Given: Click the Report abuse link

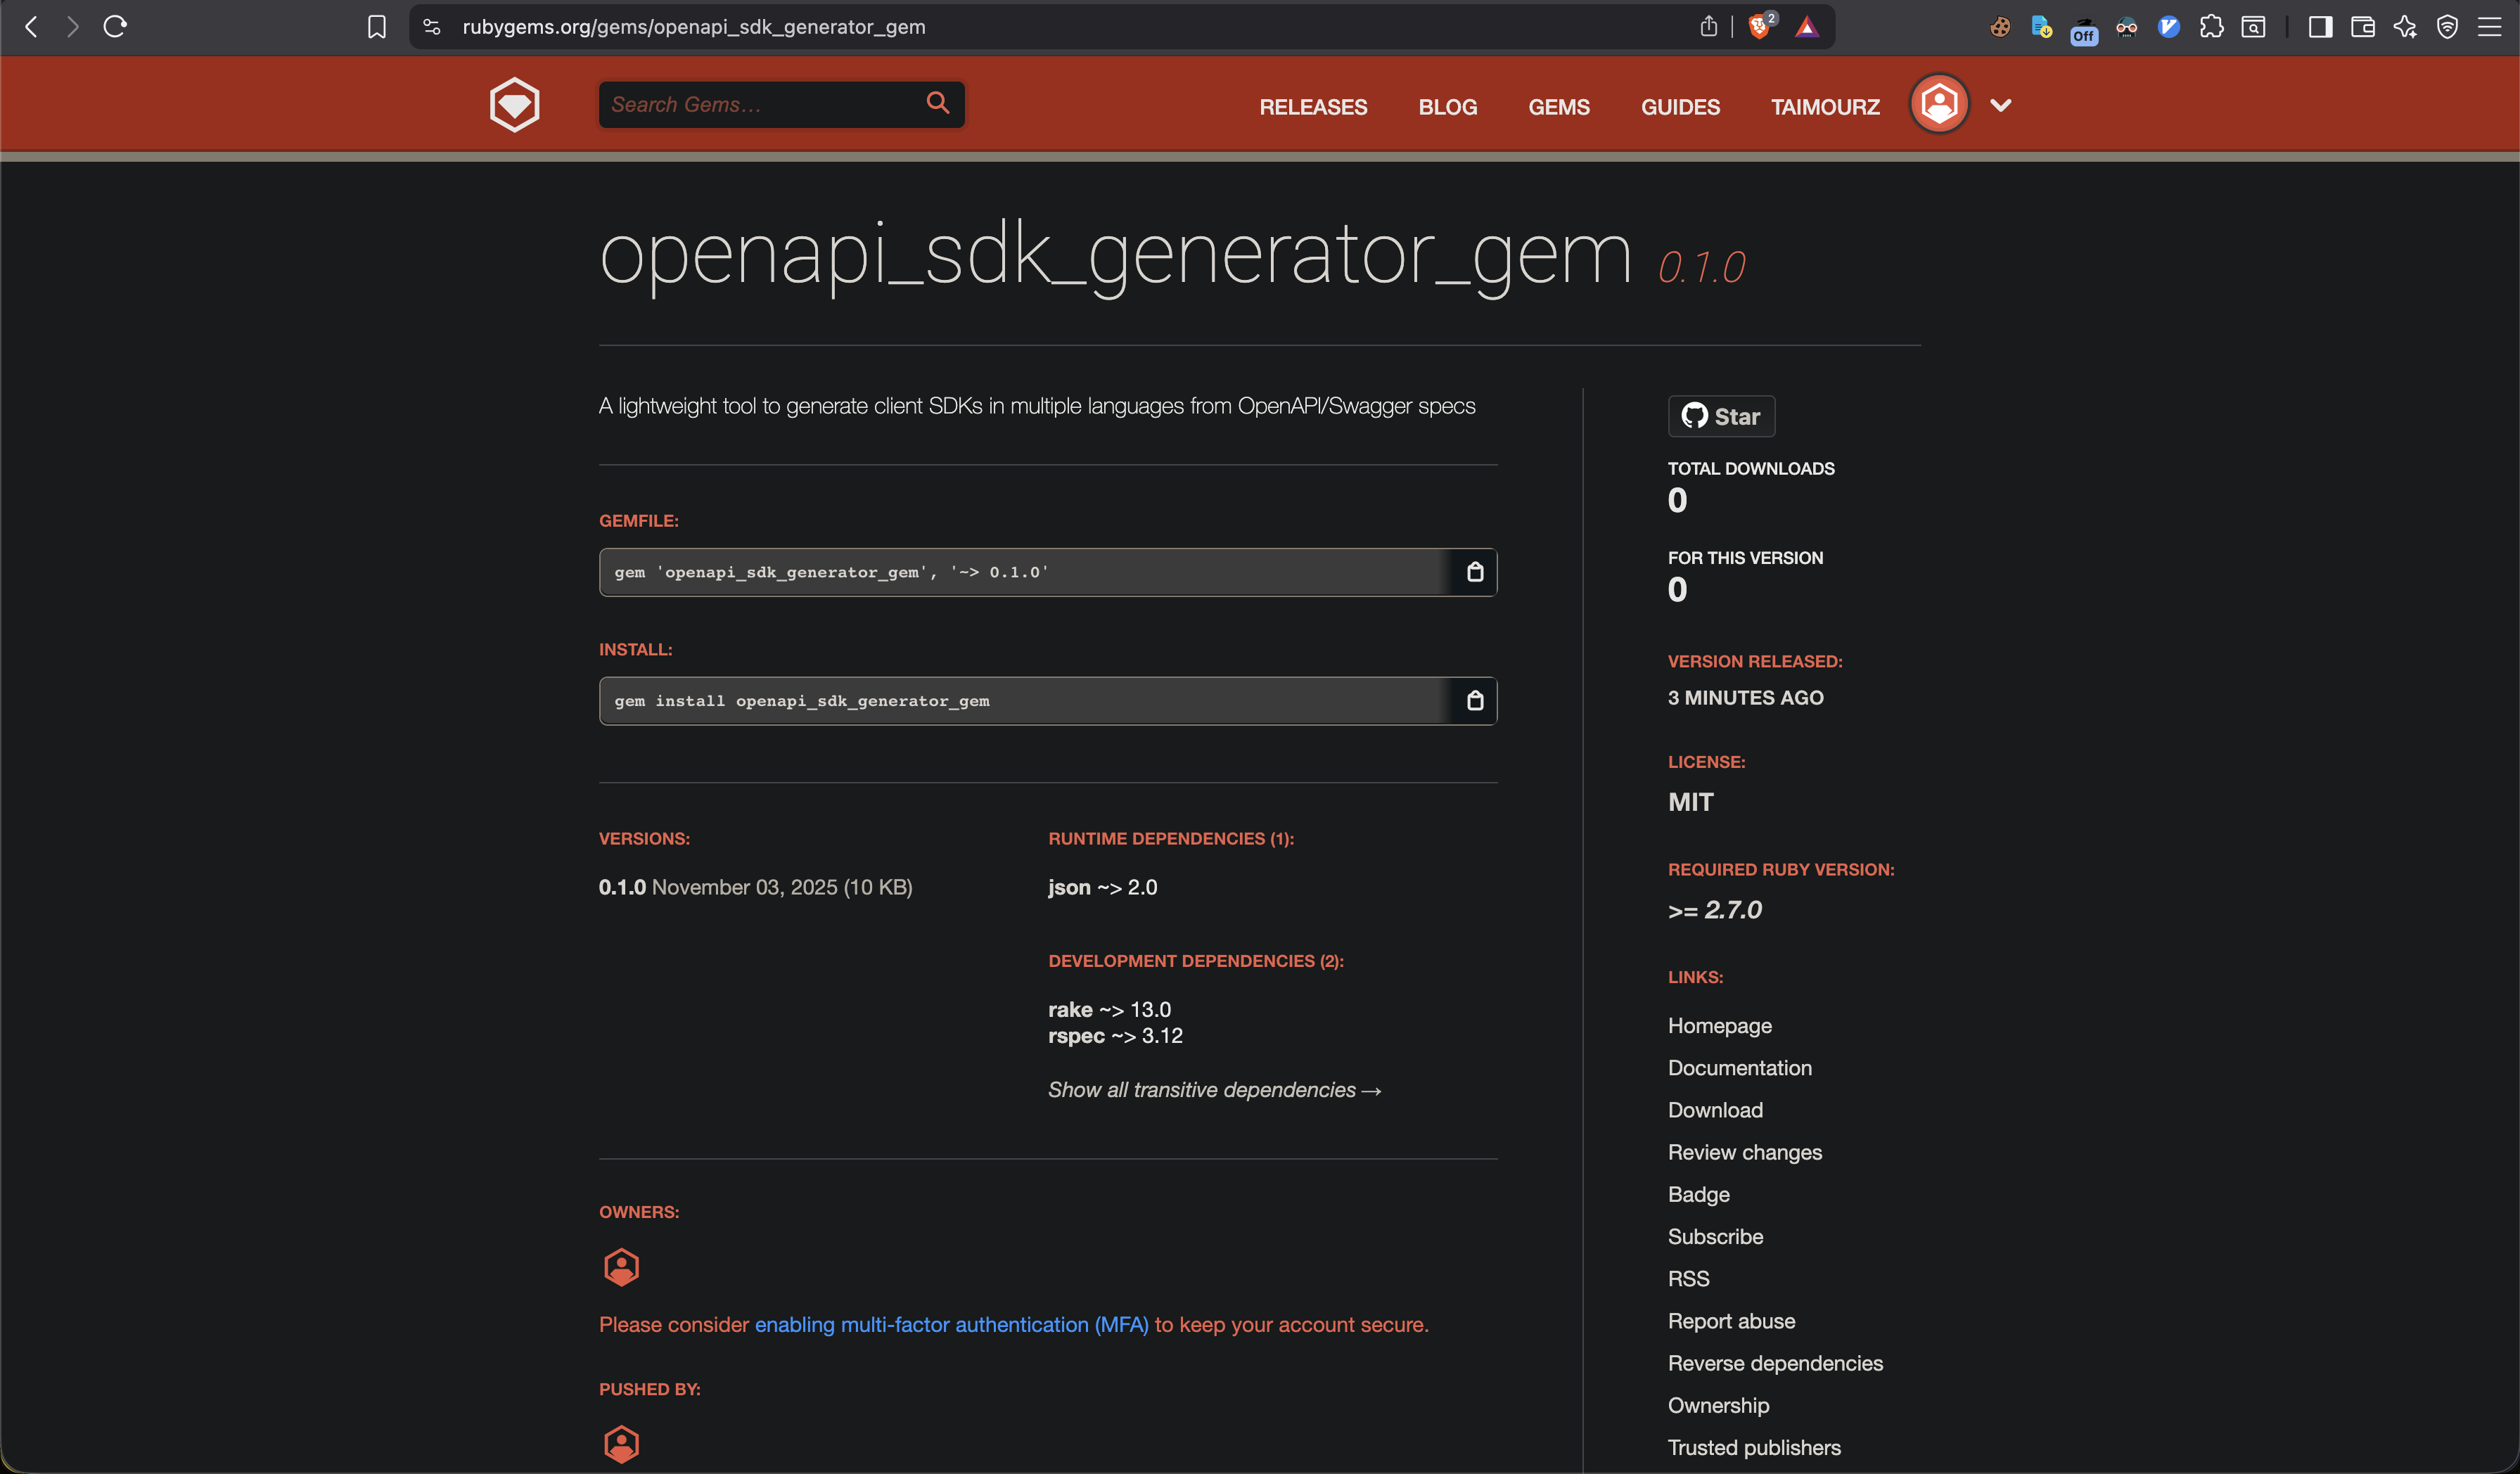Looking at the screenshot, I should point(1731,1321).
